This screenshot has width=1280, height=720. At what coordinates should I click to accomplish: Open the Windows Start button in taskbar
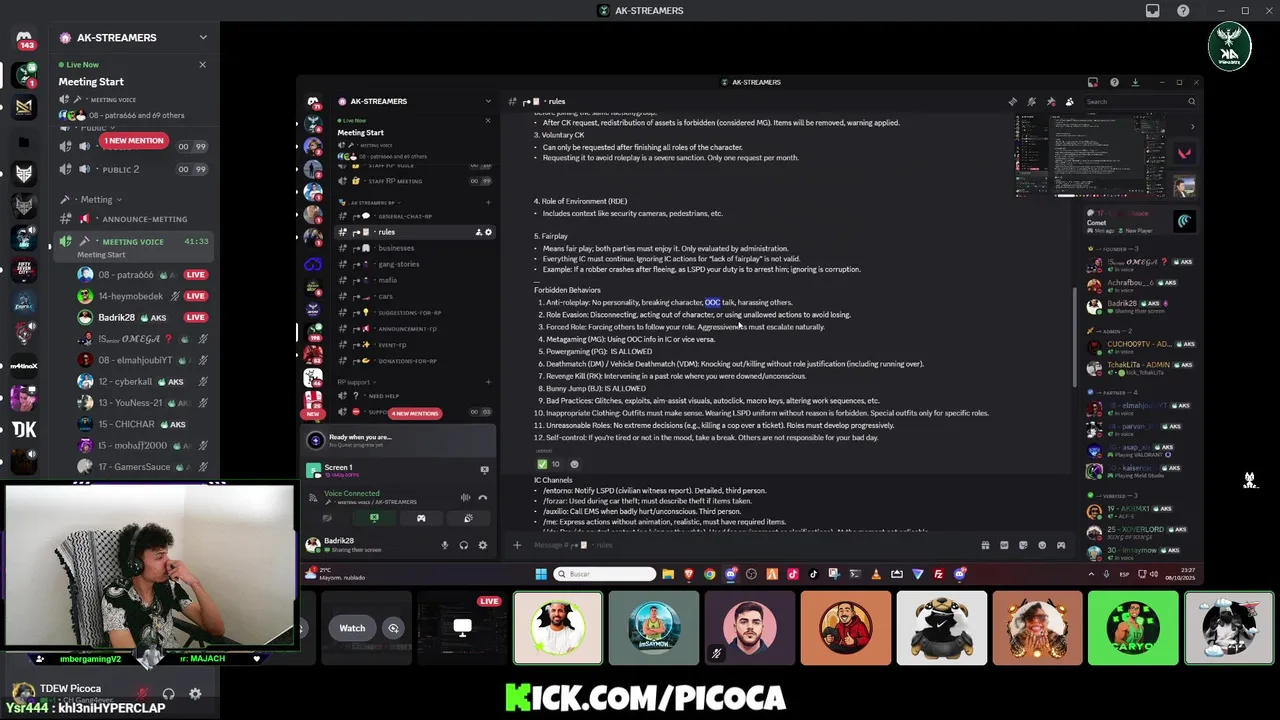pyautogui.click(x=541, y=574)
